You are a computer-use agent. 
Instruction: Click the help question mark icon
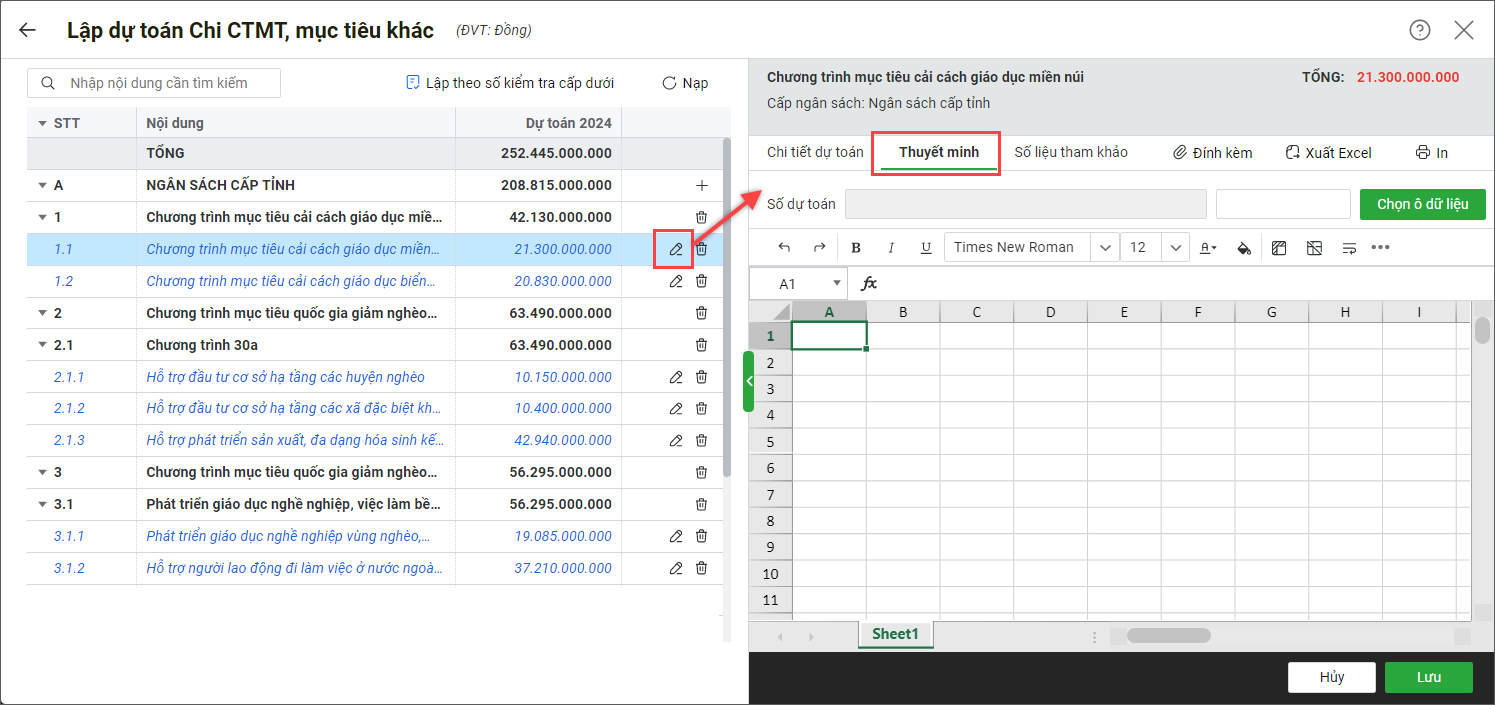pyautogui.click(x=1419, y=30)
